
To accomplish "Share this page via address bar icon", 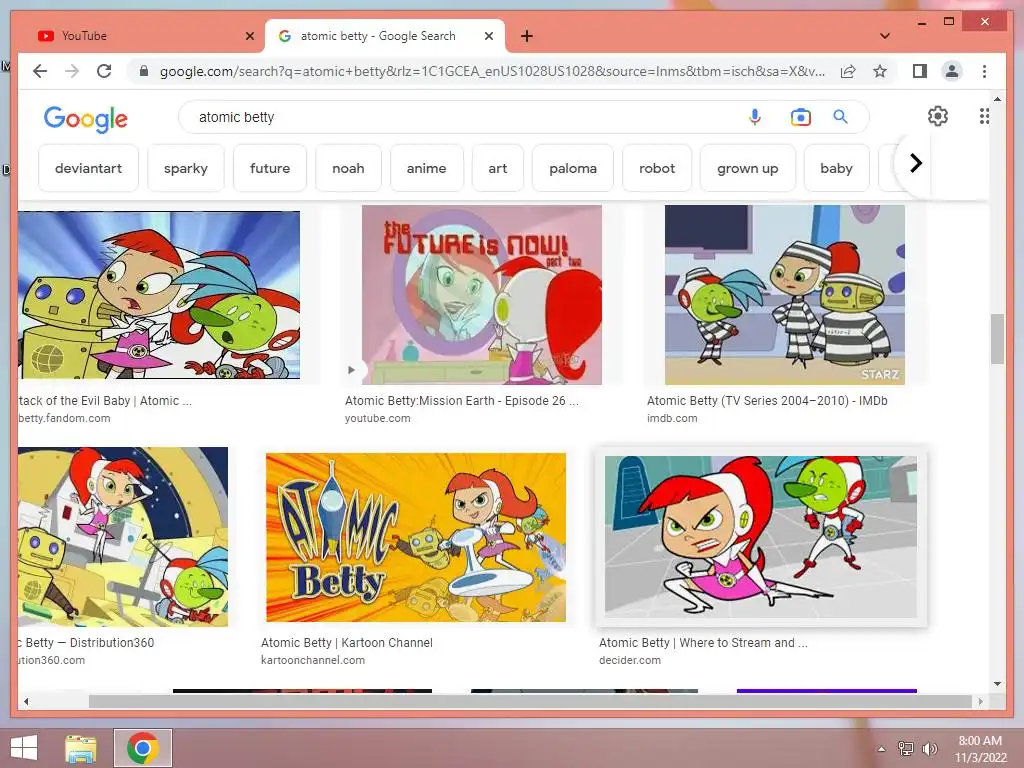I will [848, 71].
